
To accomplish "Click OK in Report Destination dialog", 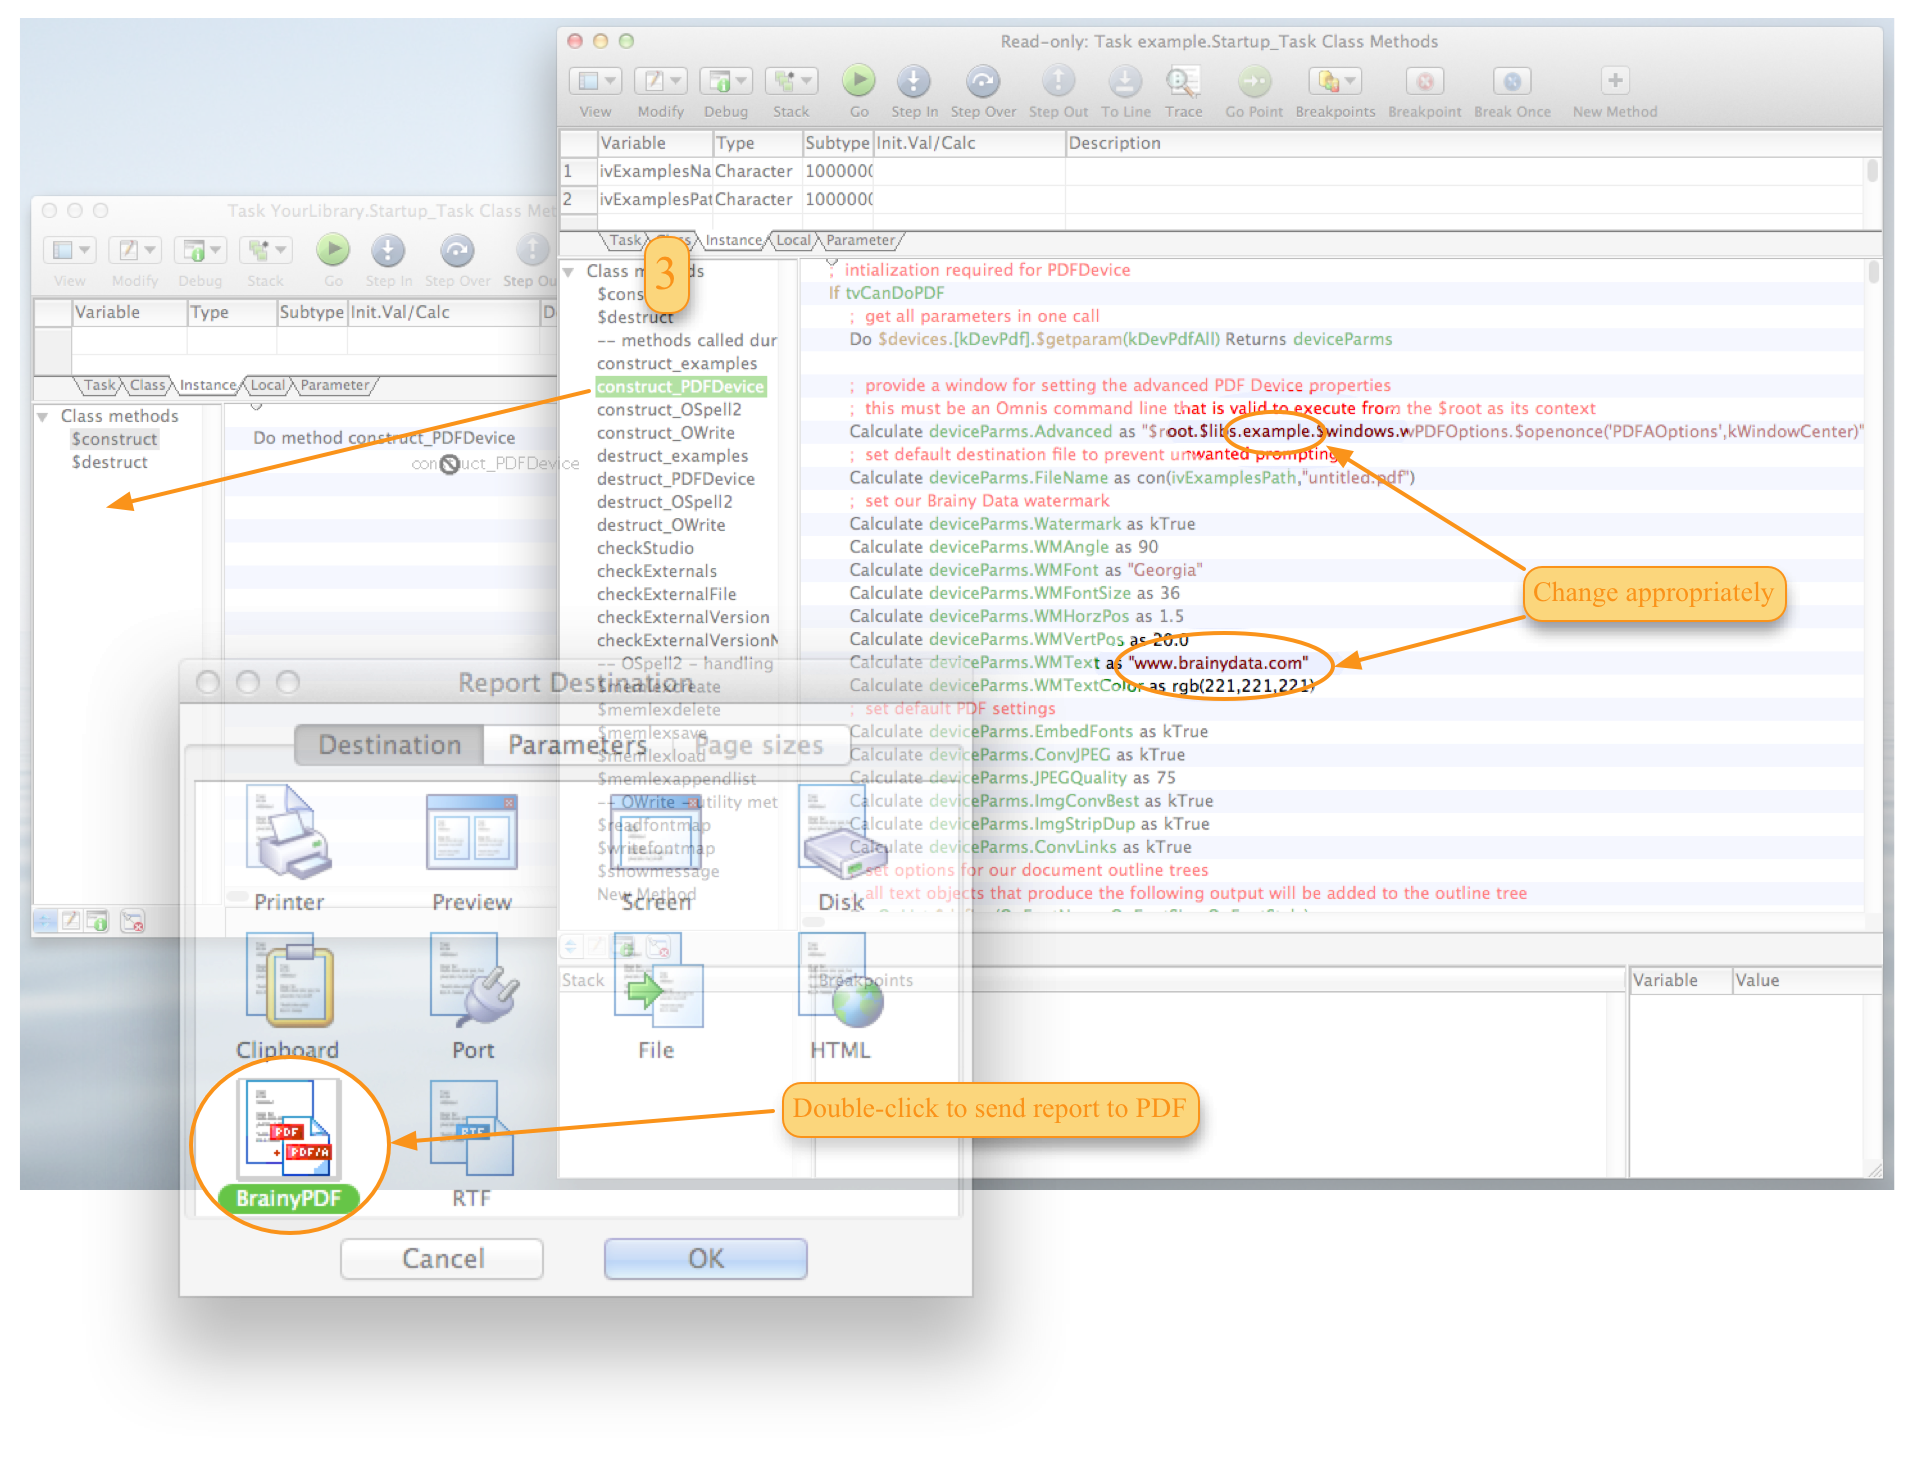I will (x=705, y=1258).
